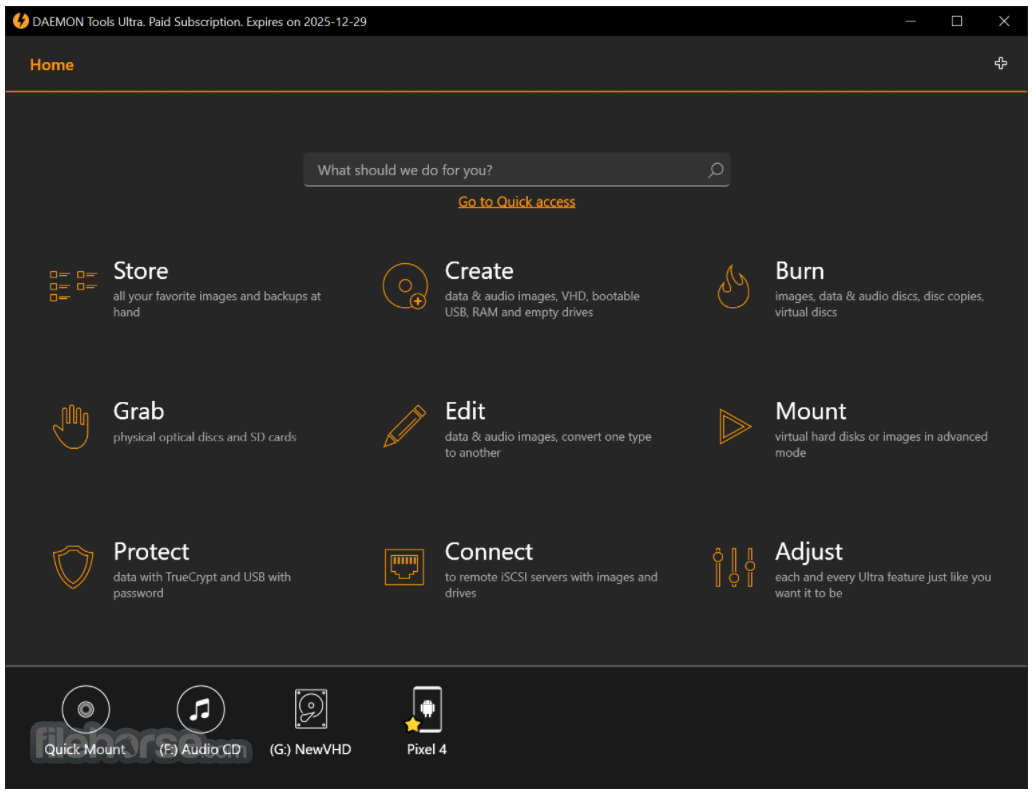Open the Mount section title
Viewport: 1033px width, 794px height.
click(x=810, y=411)
